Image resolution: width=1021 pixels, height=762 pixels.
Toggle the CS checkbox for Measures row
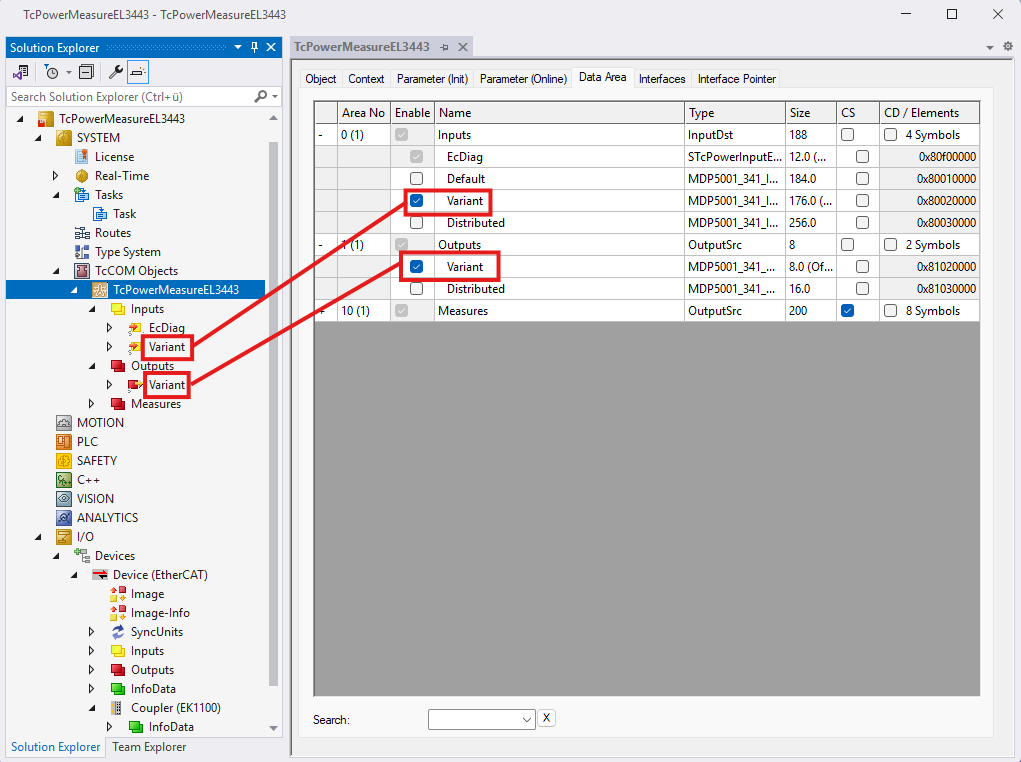[847, 311]
